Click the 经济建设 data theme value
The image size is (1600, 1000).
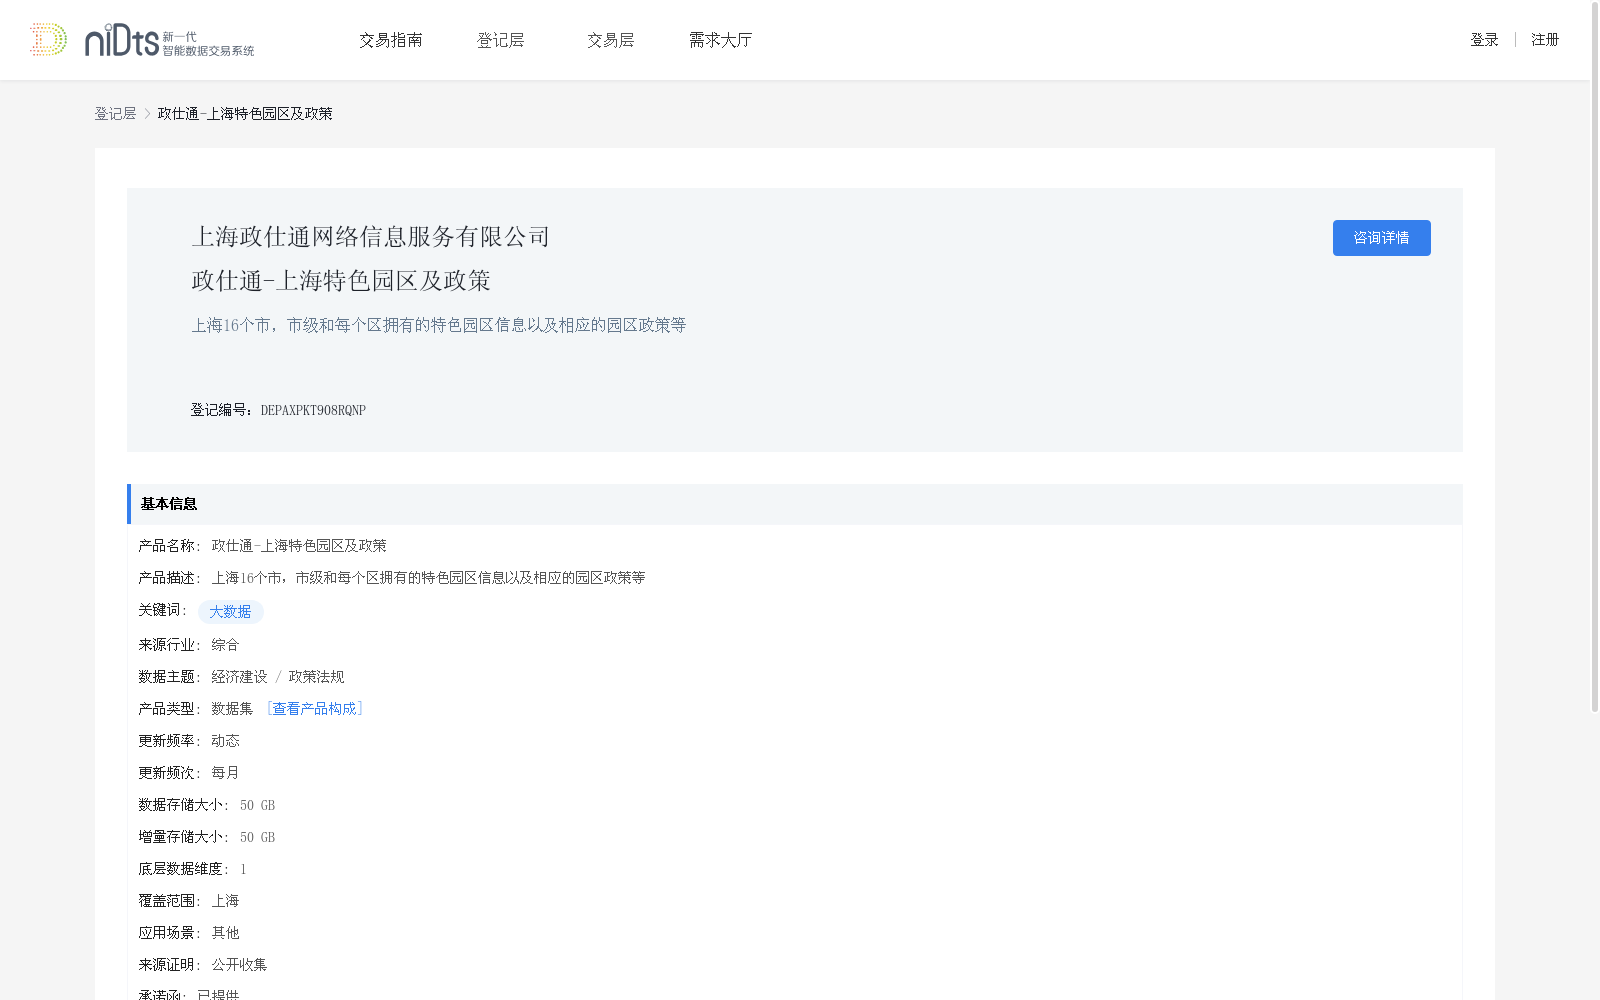(x=239, y=677)
